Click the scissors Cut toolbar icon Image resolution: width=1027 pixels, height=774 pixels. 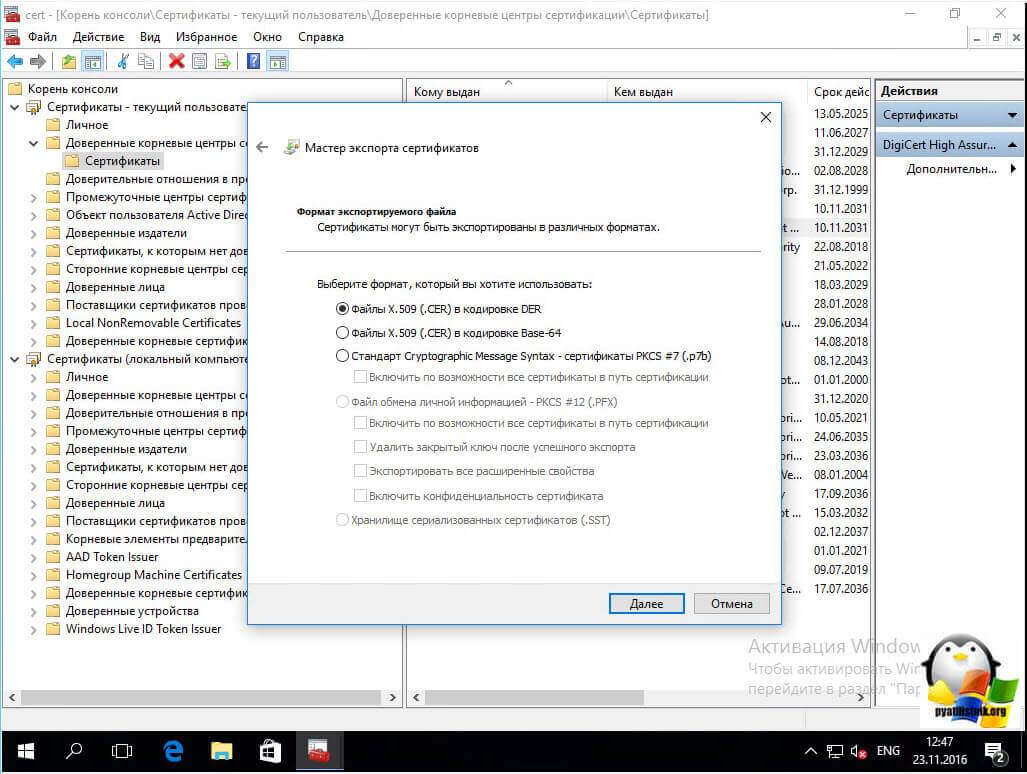coord(123,62)
